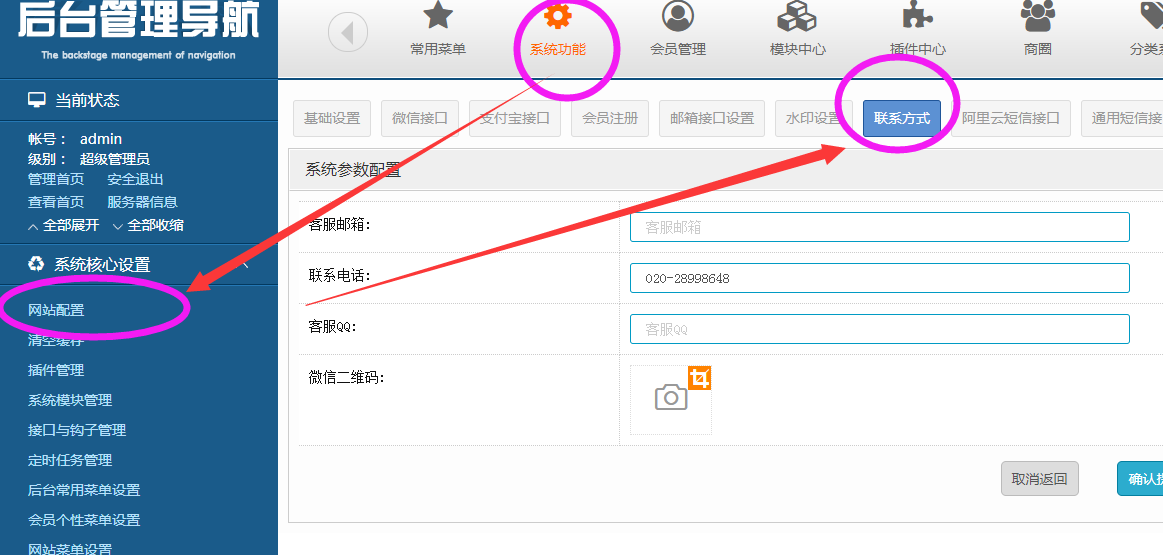Open 系统功能 gear icon

[x=558, y=16]
